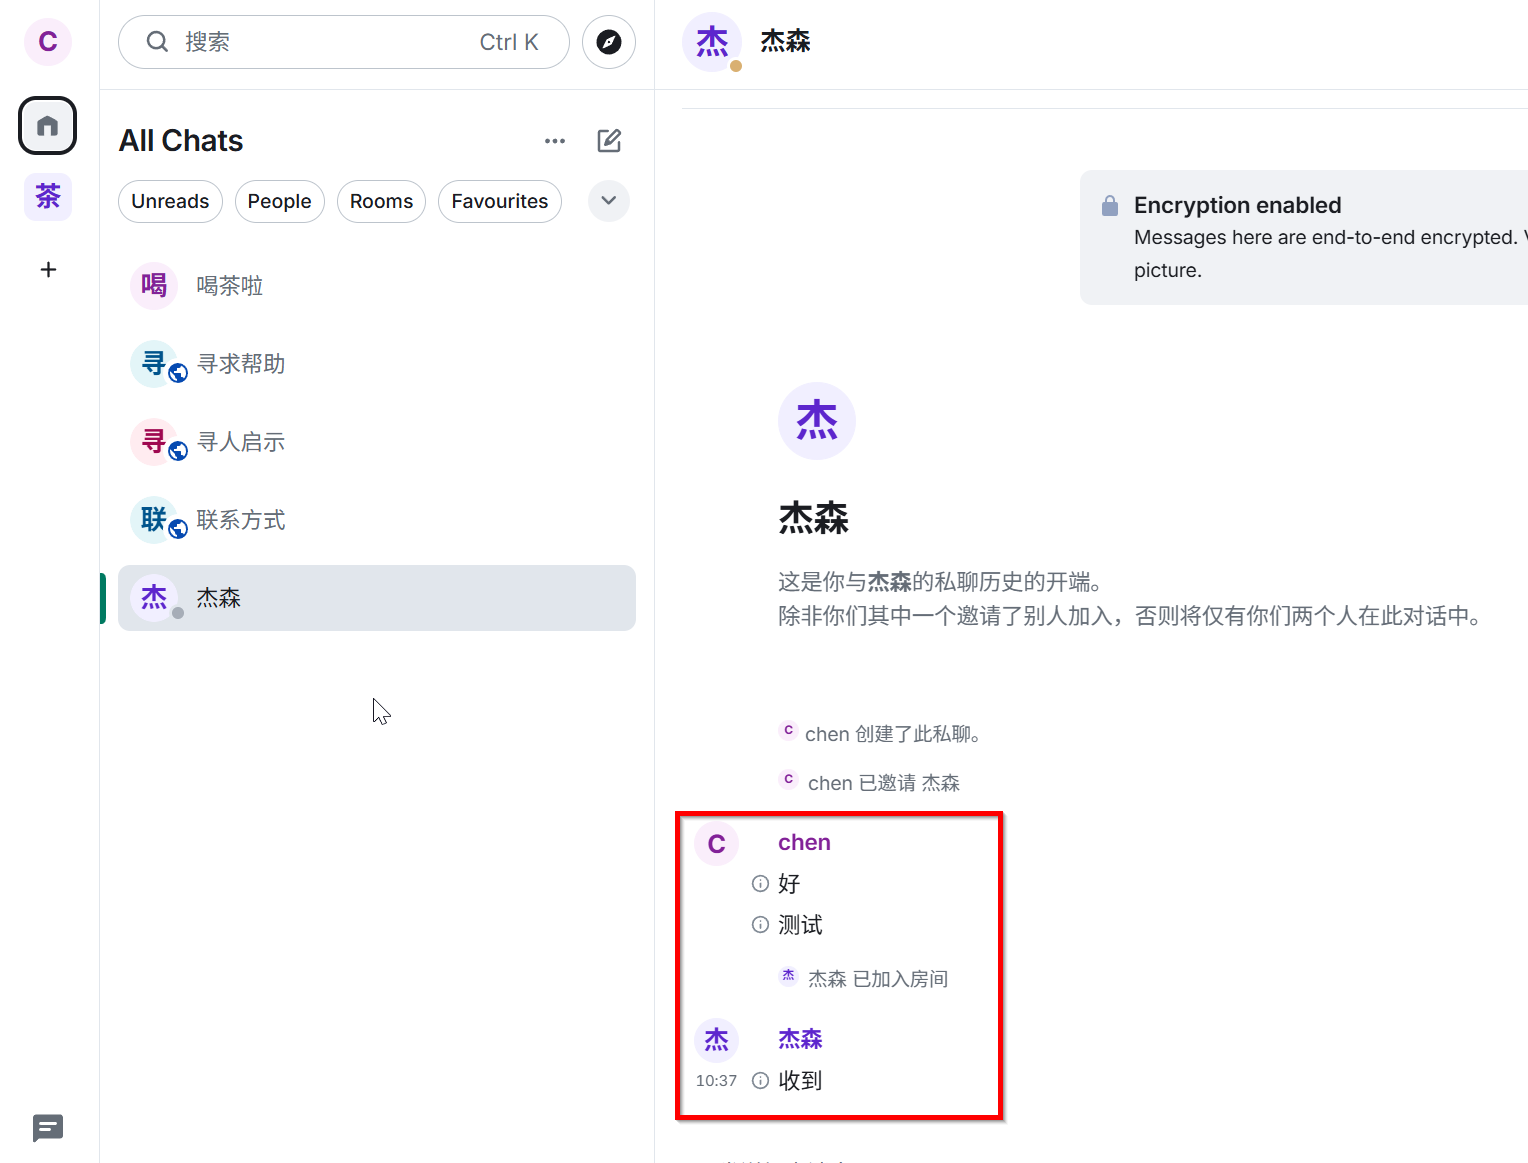Click 杰森's avatar beside 收到 message

(717, 1040)
